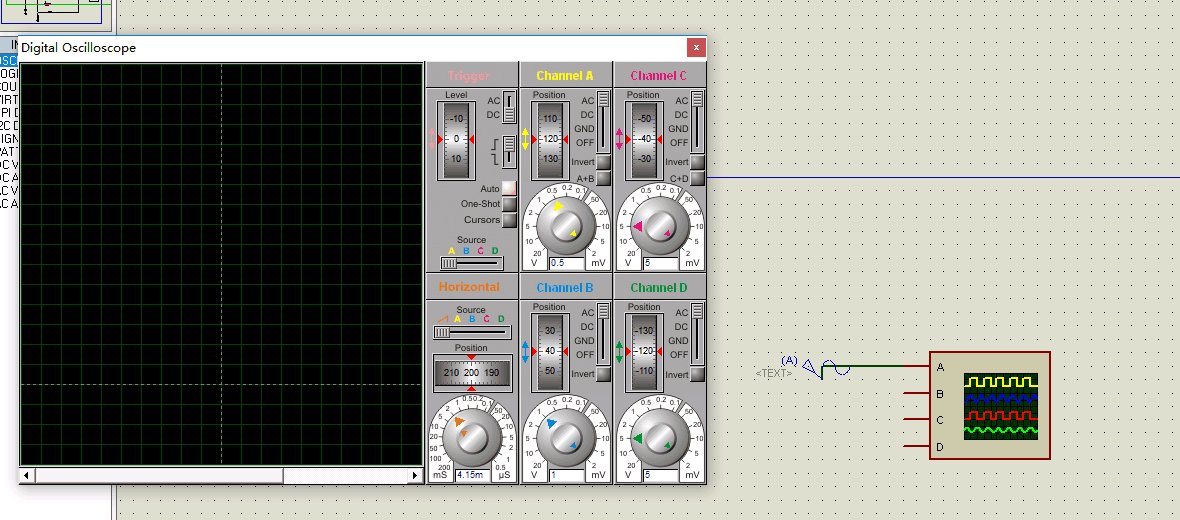Toggle the C+D sum button
Viewport: 1180px width, 520px height.
[x=697, y=179]
